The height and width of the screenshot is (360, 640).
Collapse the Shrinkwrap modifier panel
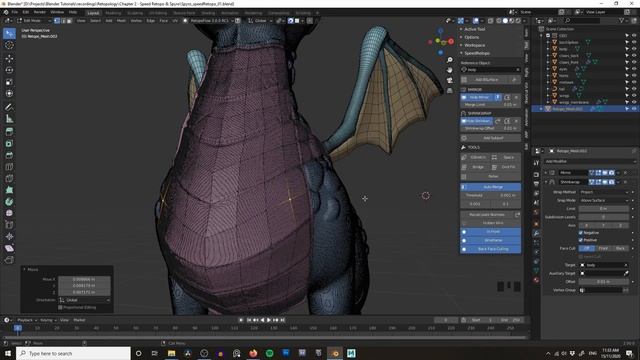546,182
